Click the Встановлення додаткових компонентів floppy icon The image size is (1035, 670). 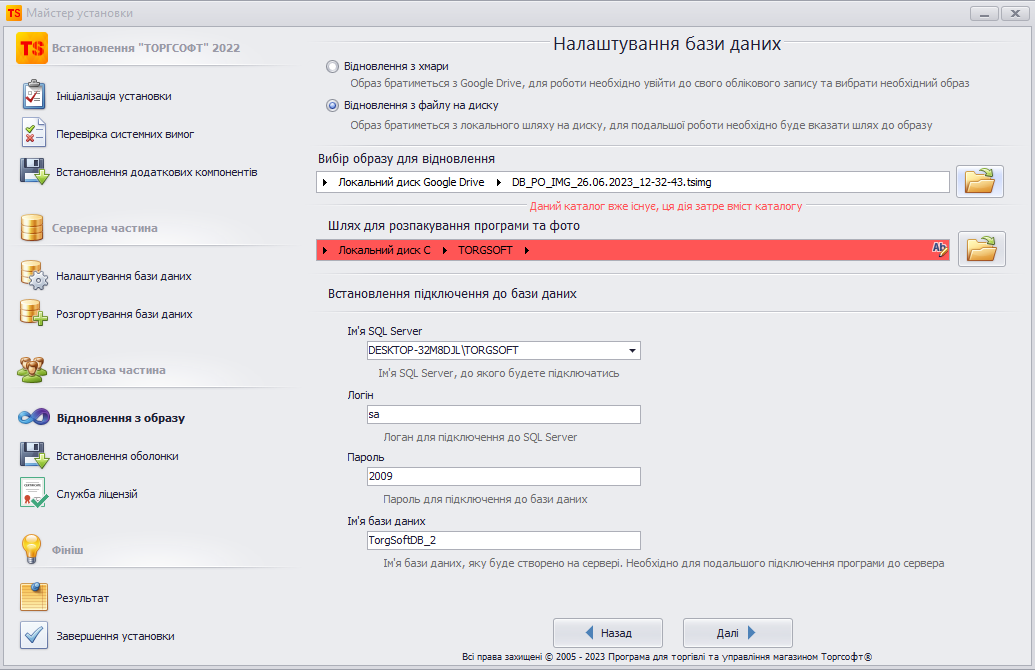34,171
